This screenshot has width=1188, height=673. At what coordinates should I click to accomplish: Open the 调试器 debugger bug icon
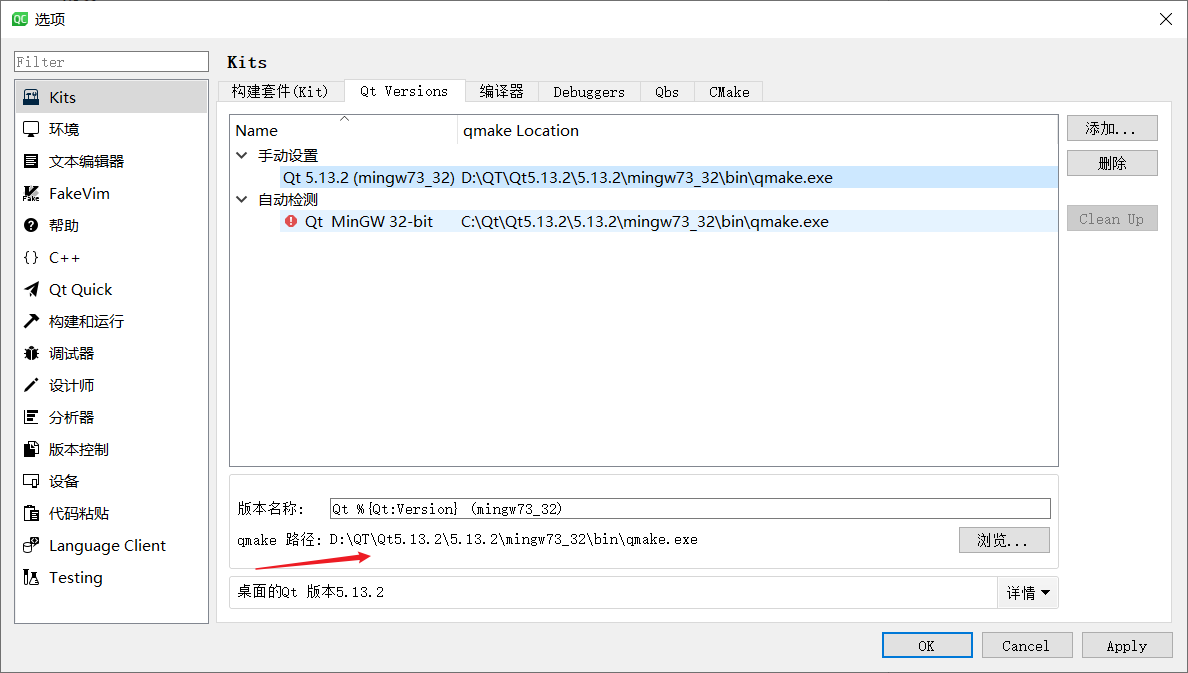pyautogui.click(x=33, y=352)
